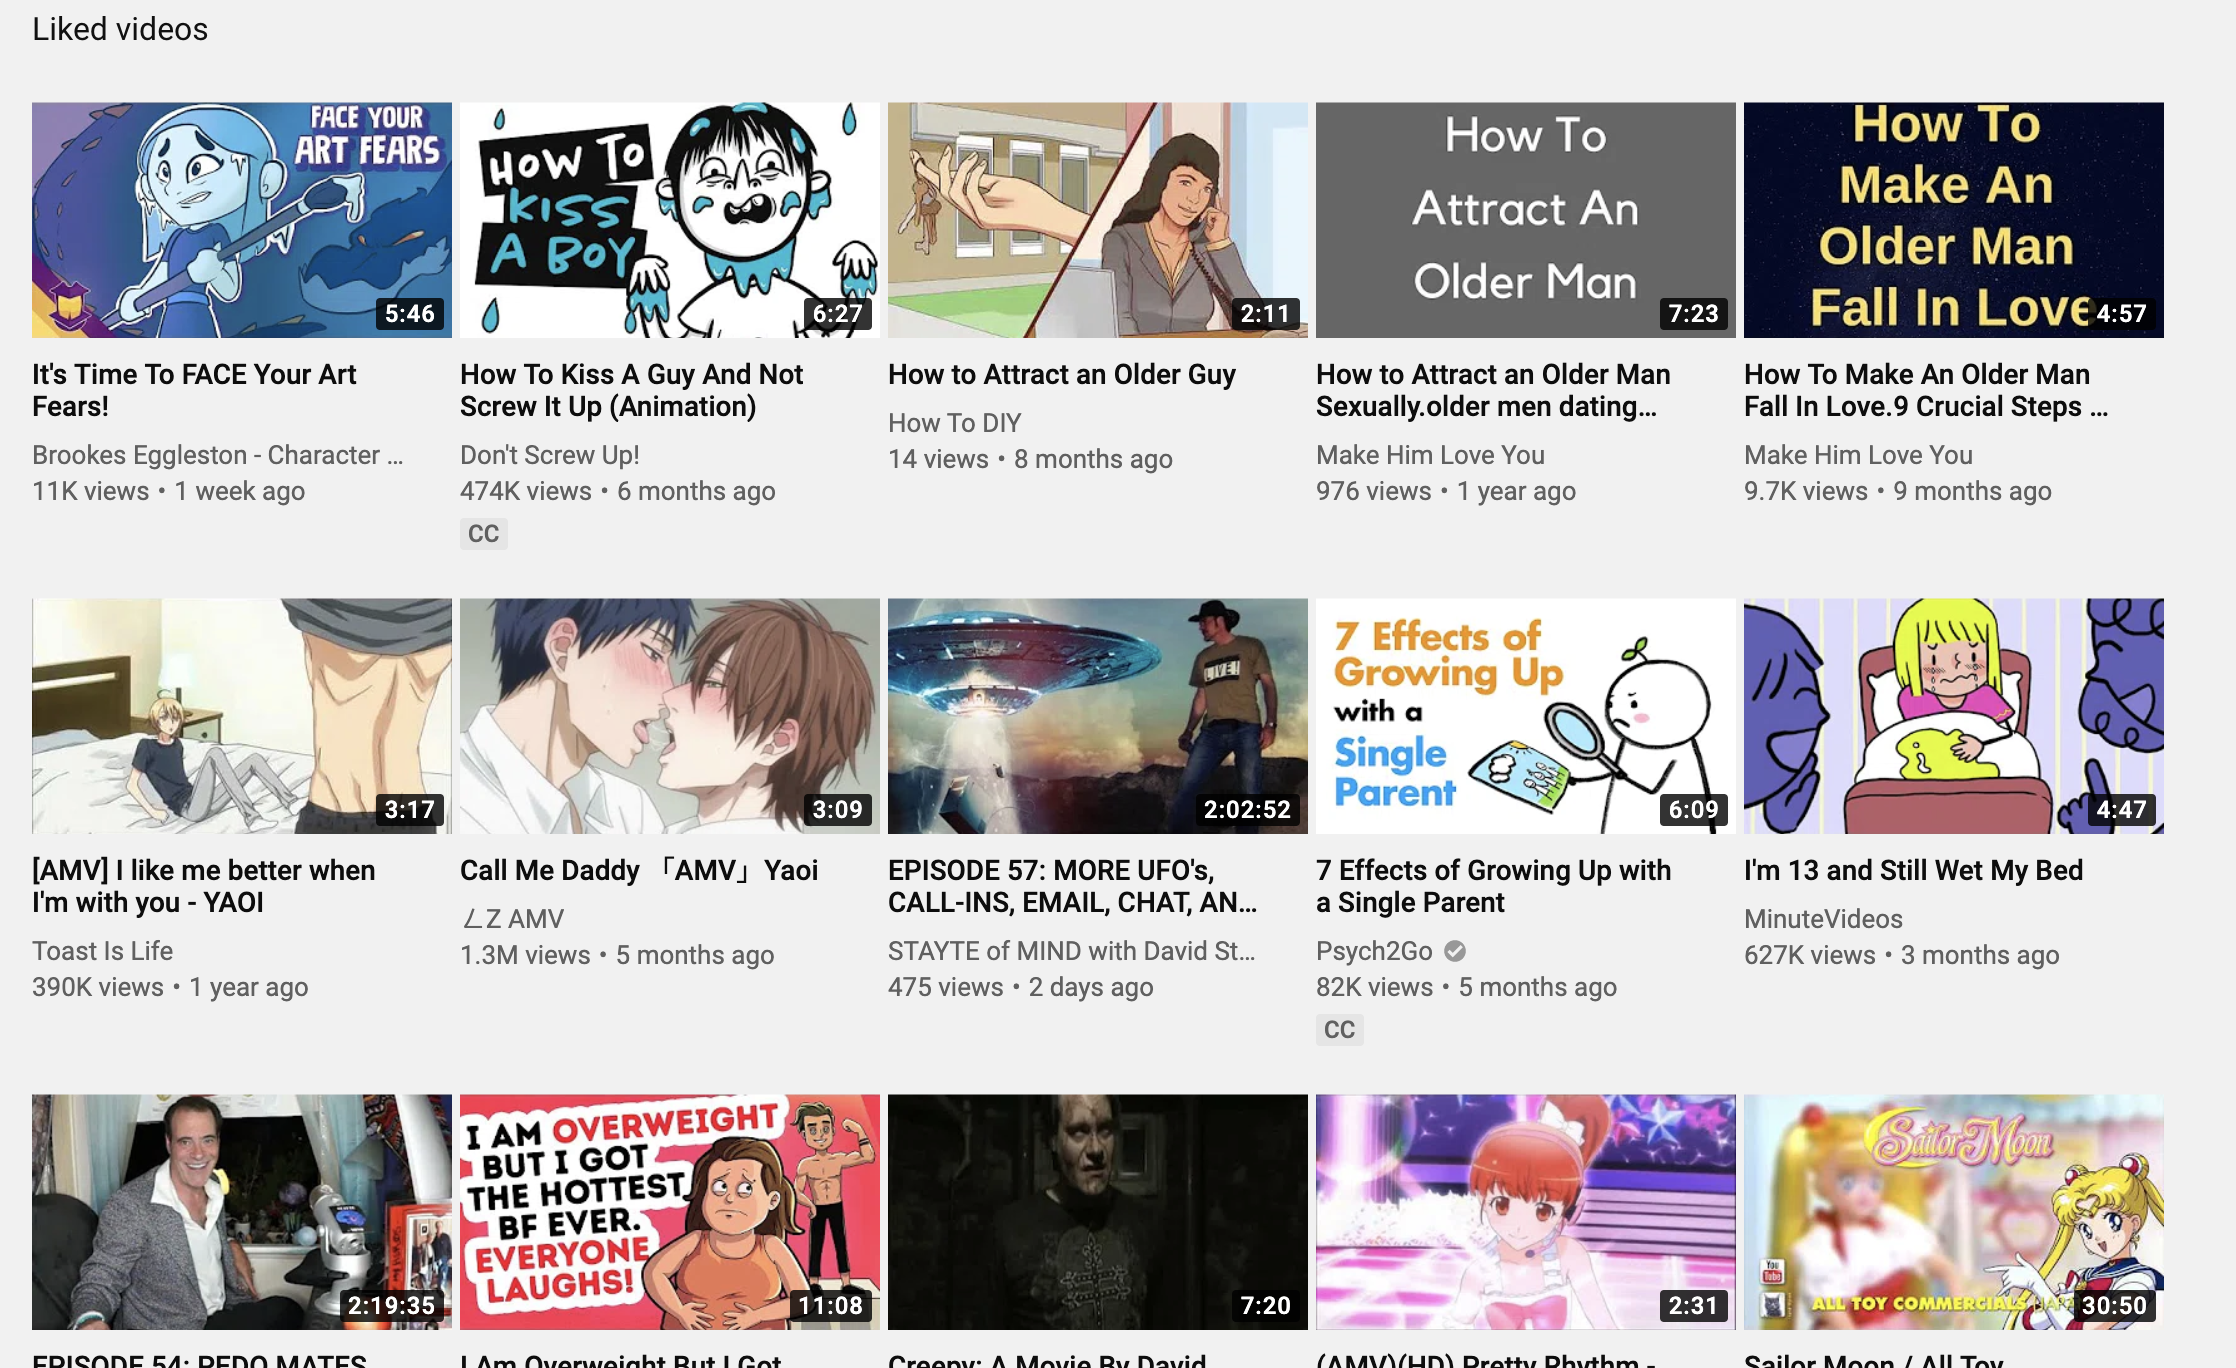Open 'How to Attract an Older Guy' title
This screenshot has width=2236, height=1368.
(1061, 374)
